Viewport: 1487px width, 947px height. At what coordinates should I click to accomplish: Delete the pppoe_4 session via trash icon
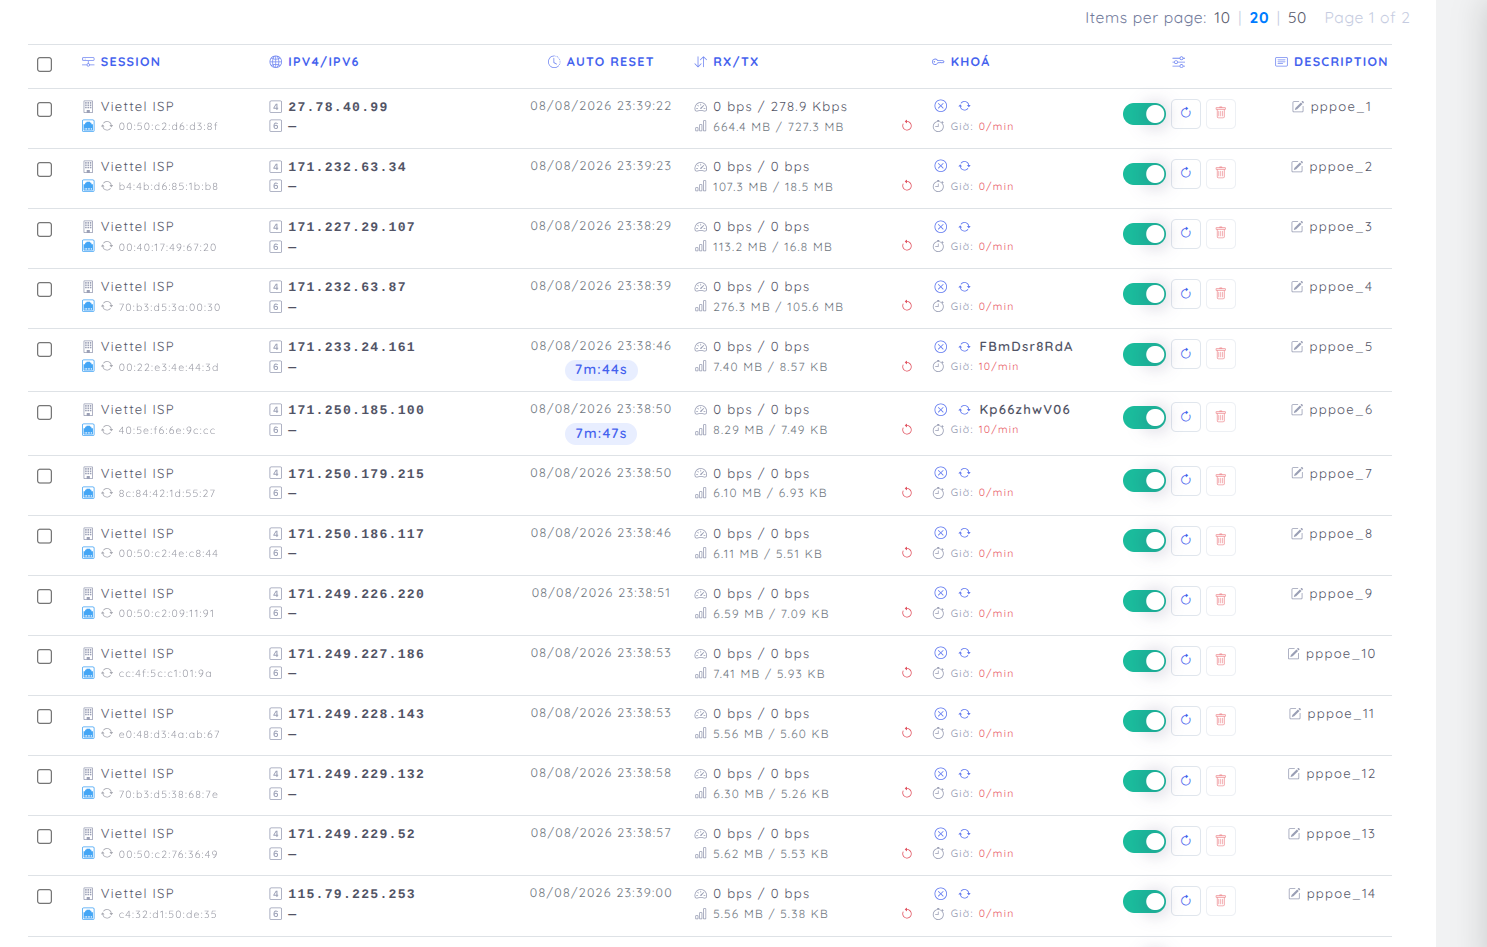tap(1221, 293)
